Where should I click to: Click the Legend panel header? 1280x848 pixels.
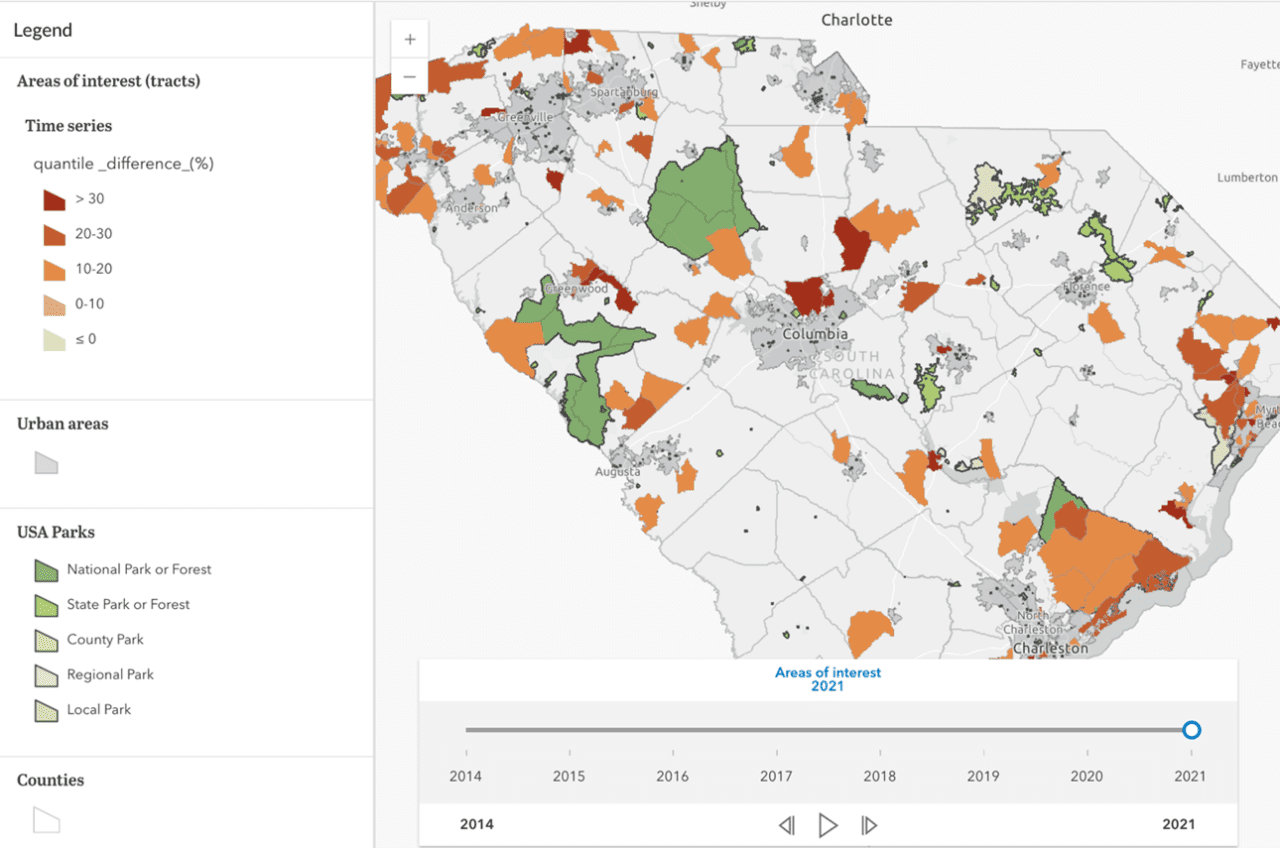pyautogui.click(x=43, y=30)
